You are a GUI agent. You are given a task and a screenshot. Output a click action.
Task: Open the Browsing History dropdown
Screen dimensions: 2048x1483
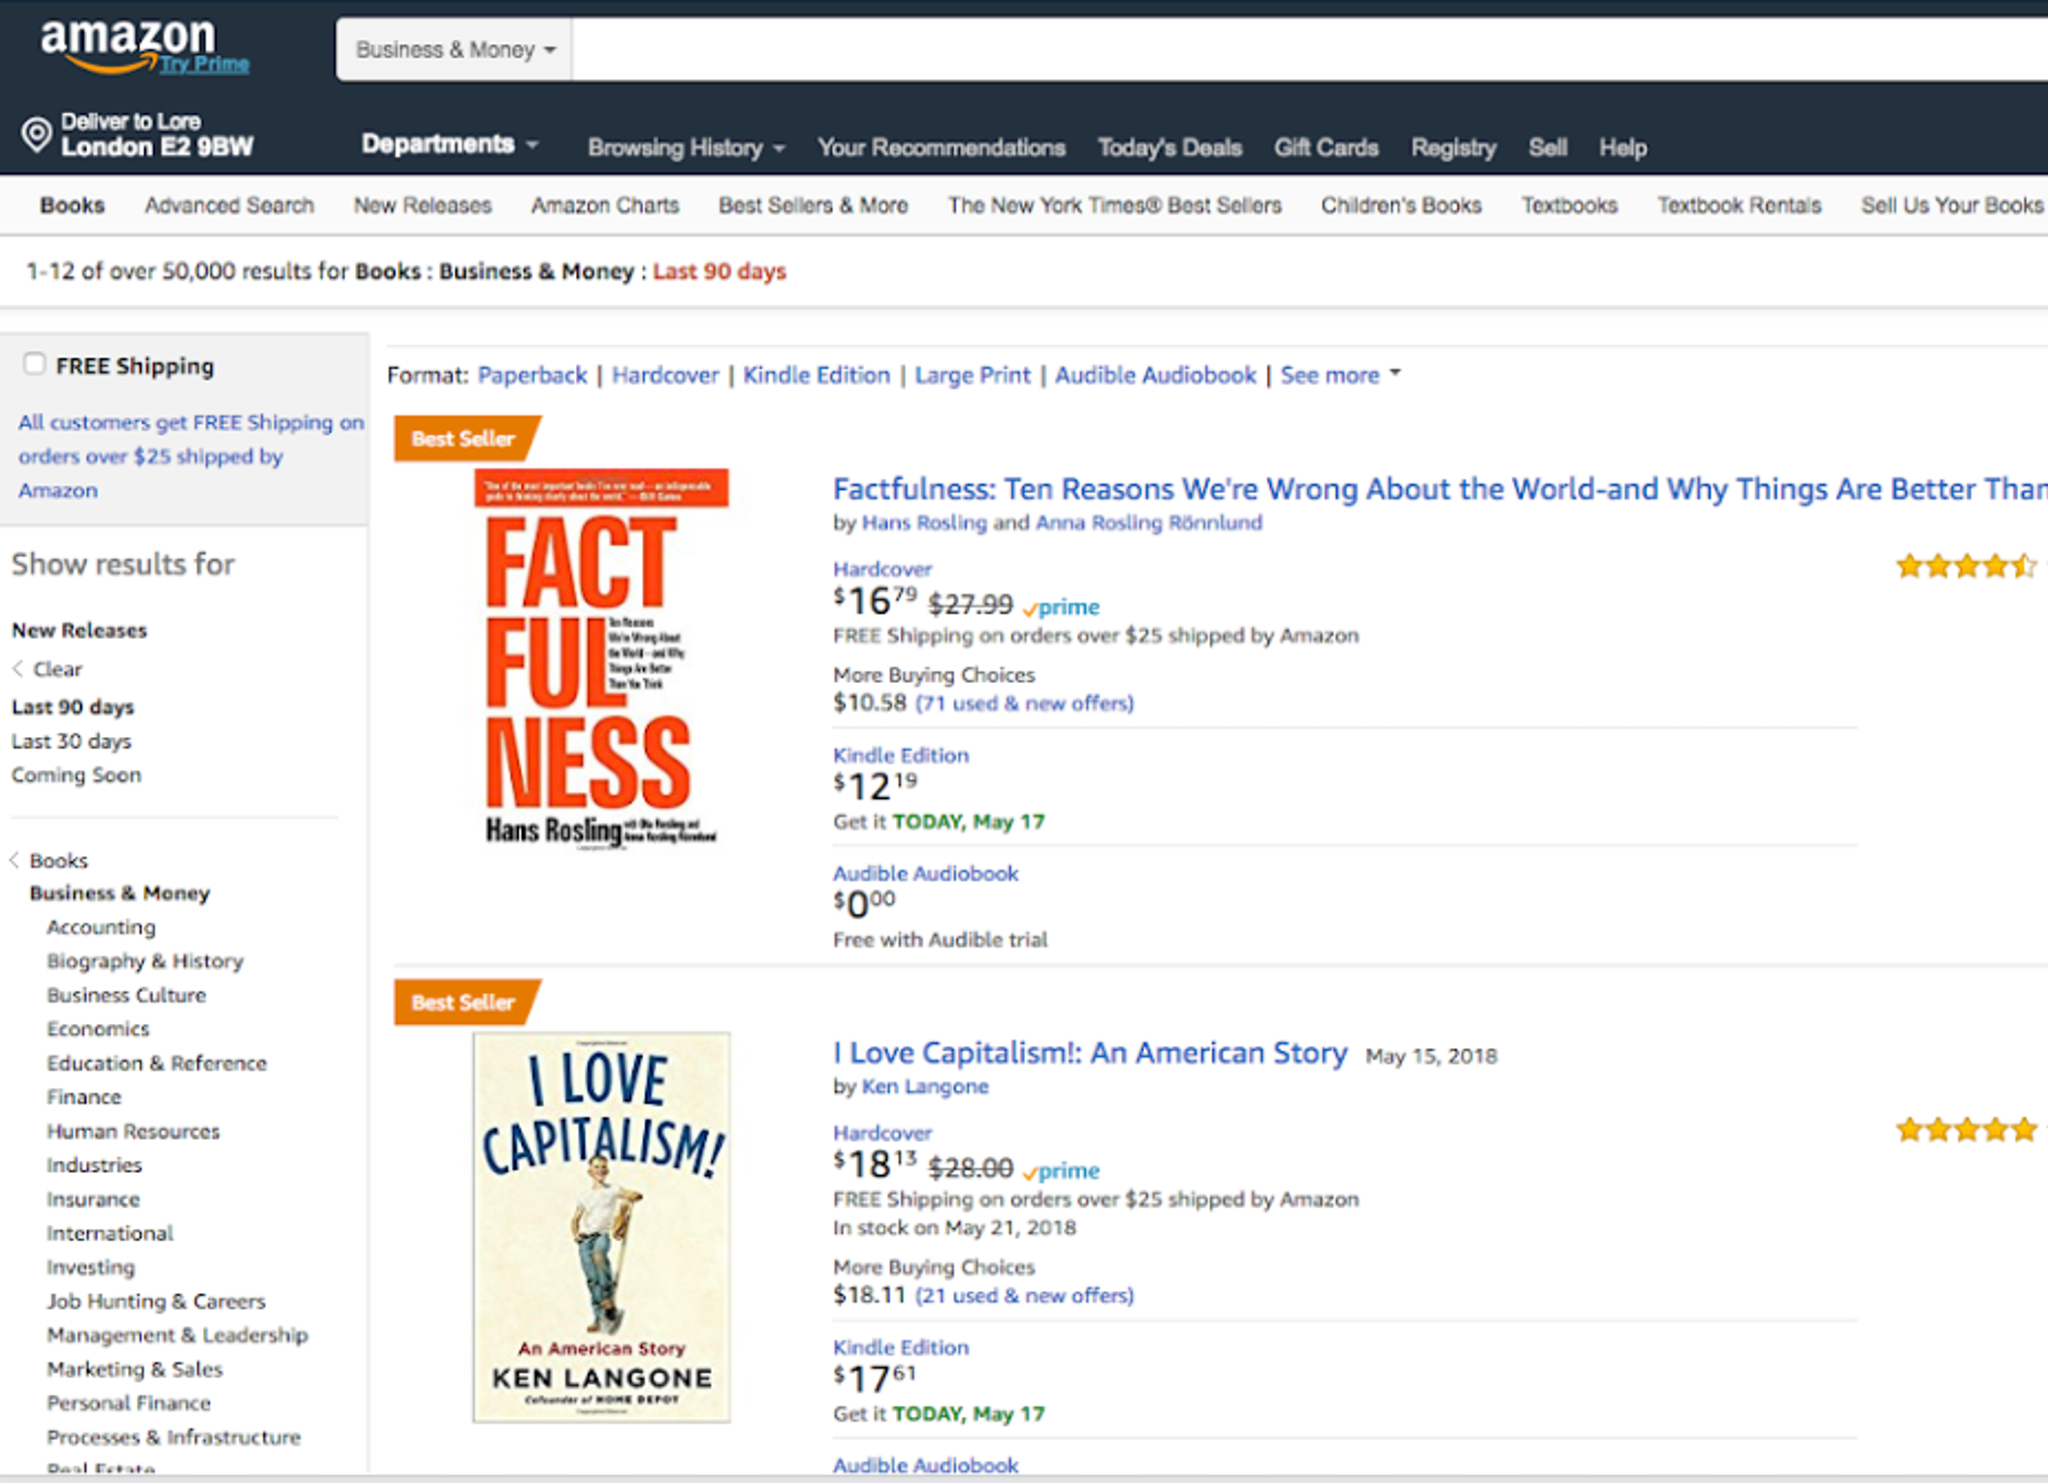click(686, 148)
